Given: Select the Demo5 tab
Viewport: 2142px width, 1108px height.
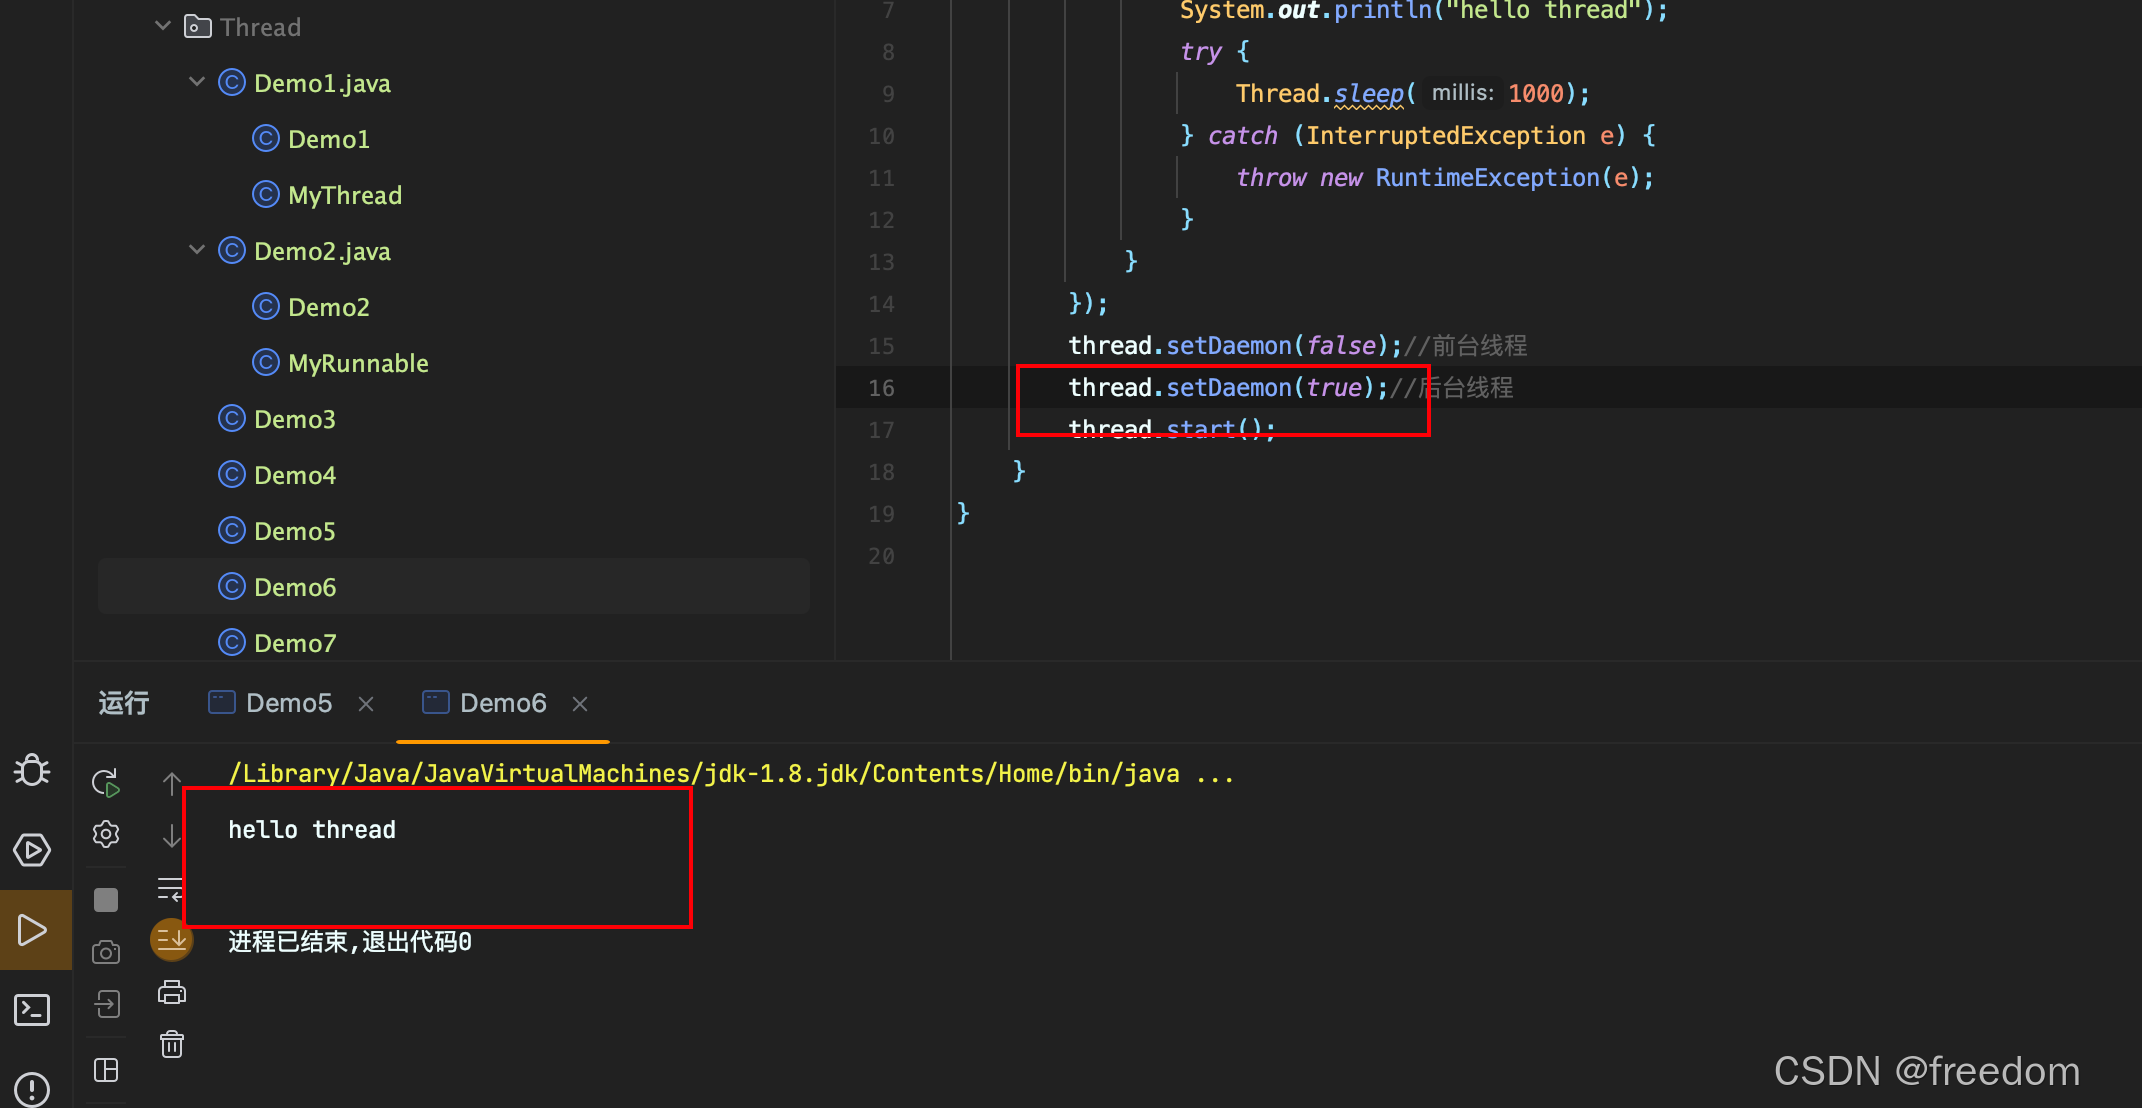Looking at the screenshot, I should 281,702.
